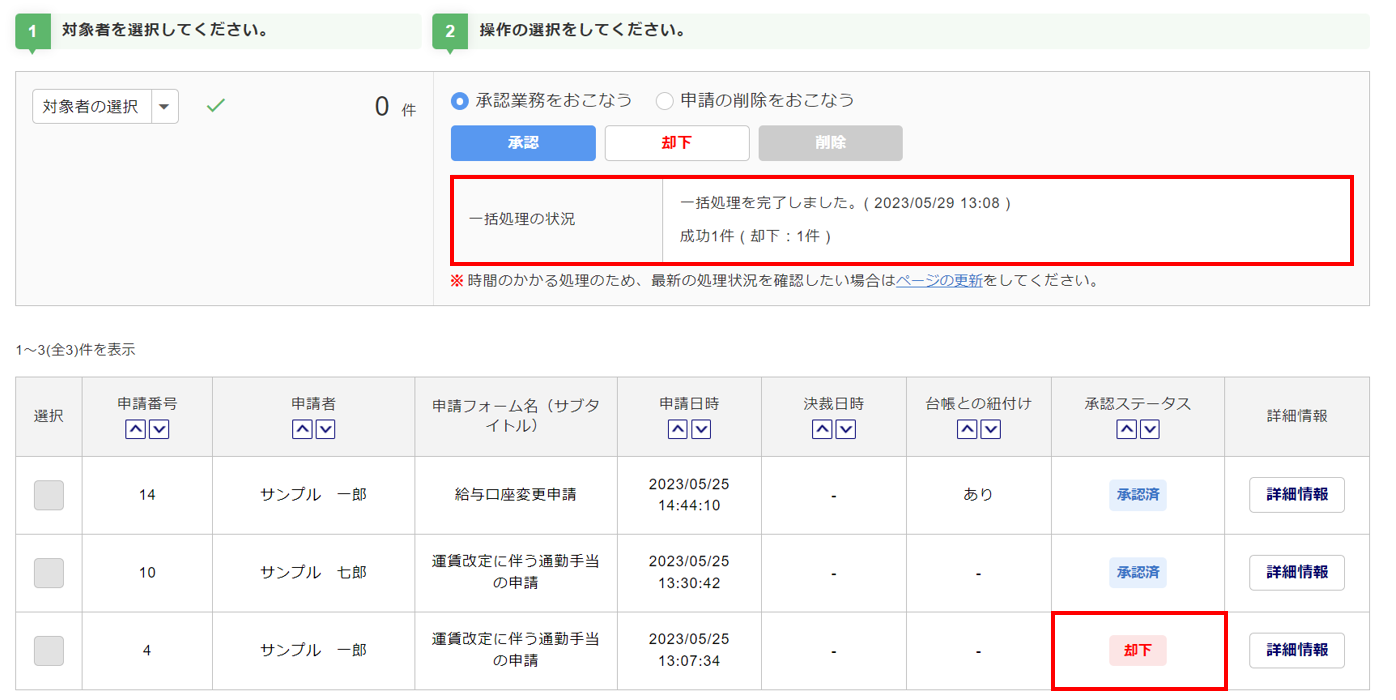Sort 承認ステータス column ascending

click(1126, 429)
